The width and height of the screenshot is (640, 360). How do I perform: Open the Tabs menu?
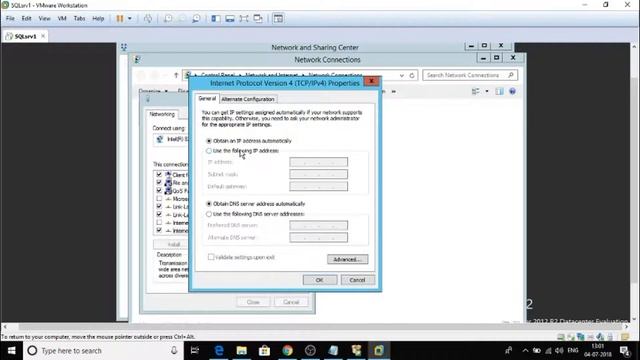pyautogui.click(x=79, y=18)
